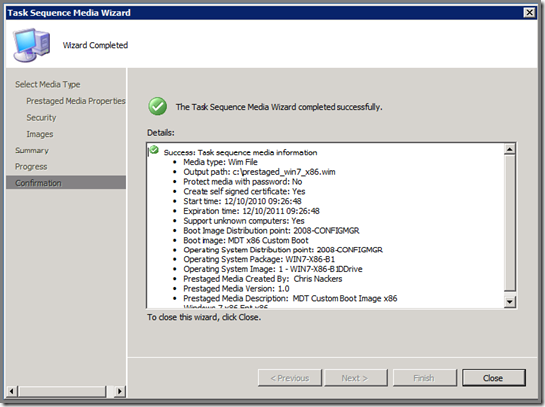Screen dimensions: 545x407
Task: Click the 'Output path: c:\prestaged_win7_x86.wim' line
Action: (x=259, y=172)
